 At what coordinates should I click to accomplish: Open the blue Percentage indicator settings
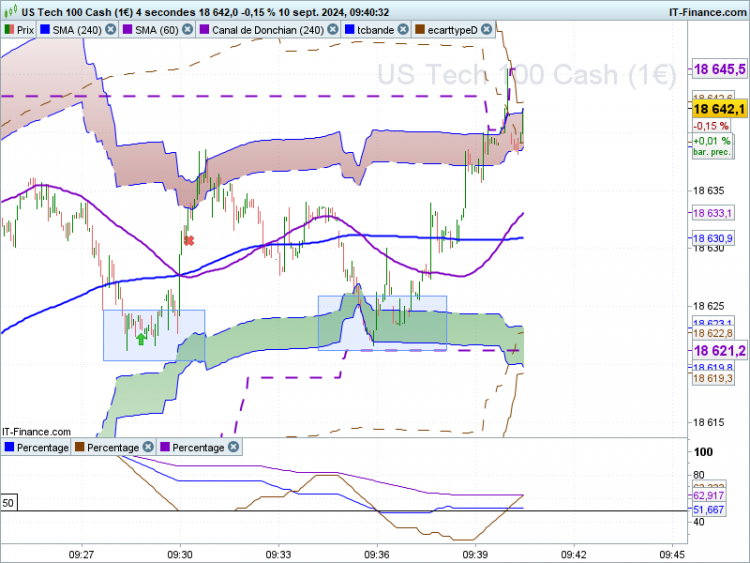(x=36, y=447)
